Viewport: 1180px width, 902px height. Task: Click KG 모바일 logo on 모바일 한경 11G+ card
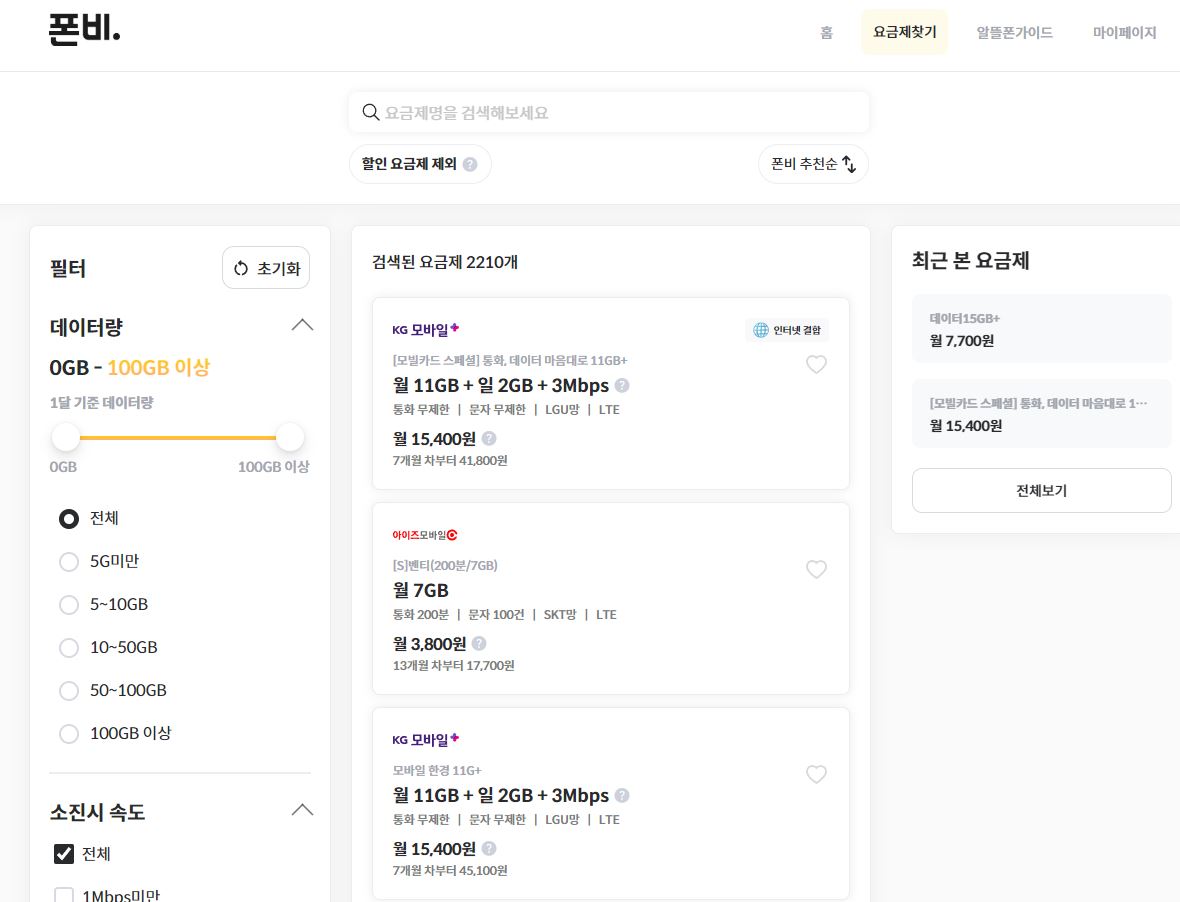pyautogui.click(x=425, y=740)
